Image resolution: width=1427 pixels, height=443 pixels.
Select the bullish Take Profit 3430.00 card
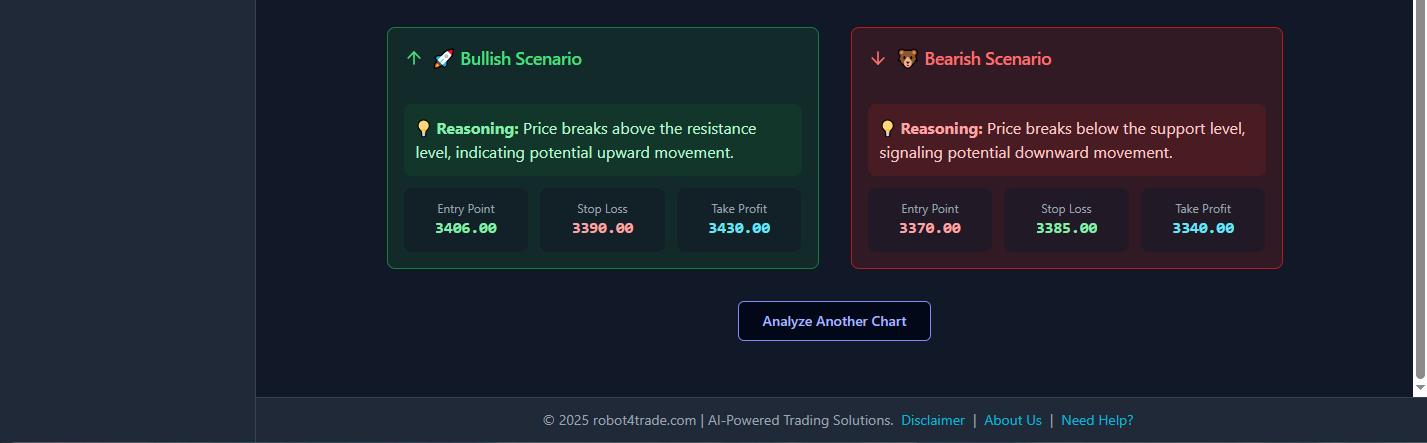(739, 220)
